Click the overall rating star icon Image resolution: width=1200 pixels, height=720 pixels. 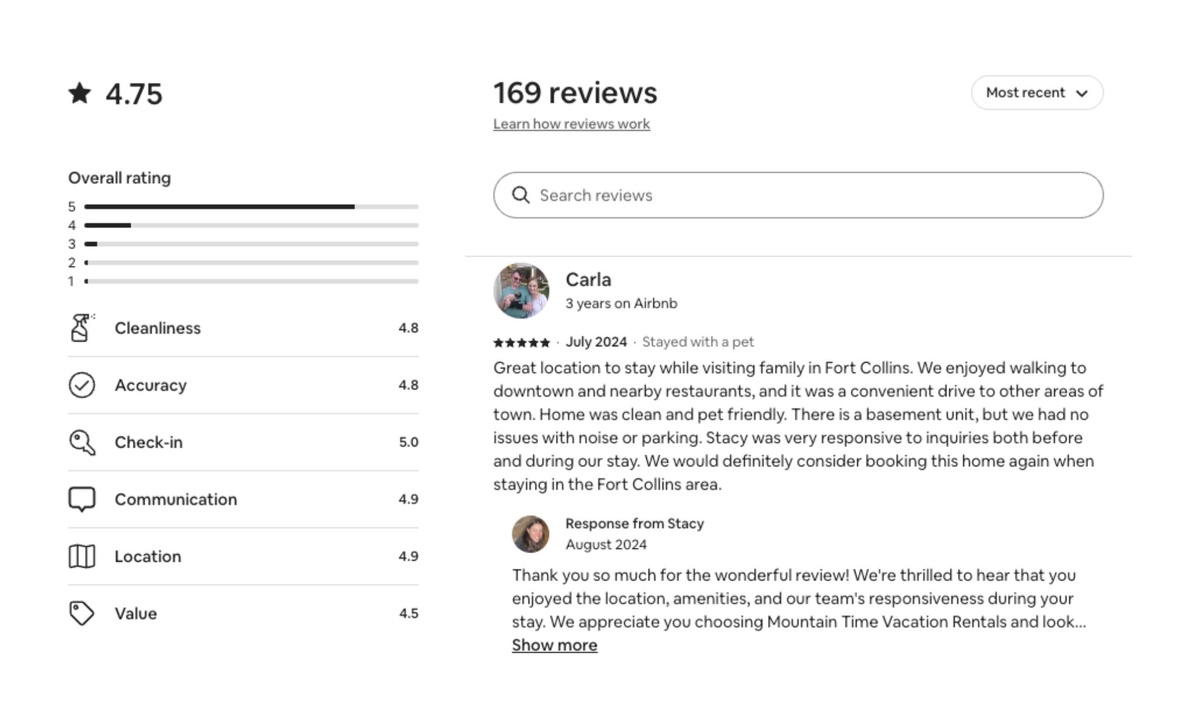[x=80, y=94]
